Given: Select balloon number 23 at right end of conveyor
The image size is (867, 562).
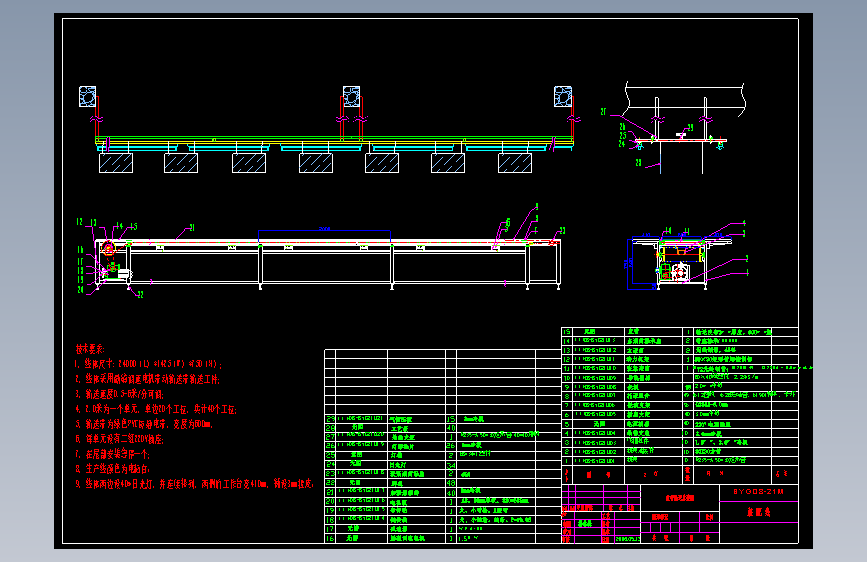Looking at the screenshot, I should (x=562, y=231).
